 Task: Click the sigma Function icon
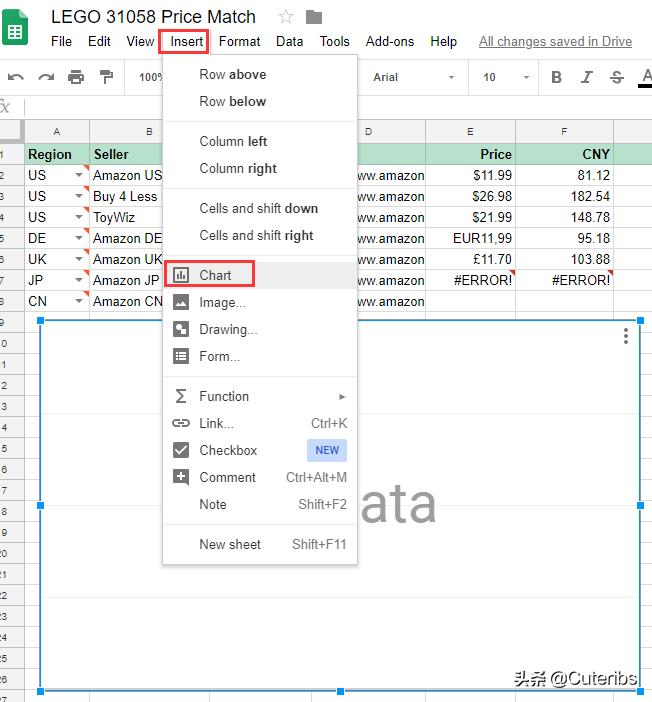click(181, 396)
